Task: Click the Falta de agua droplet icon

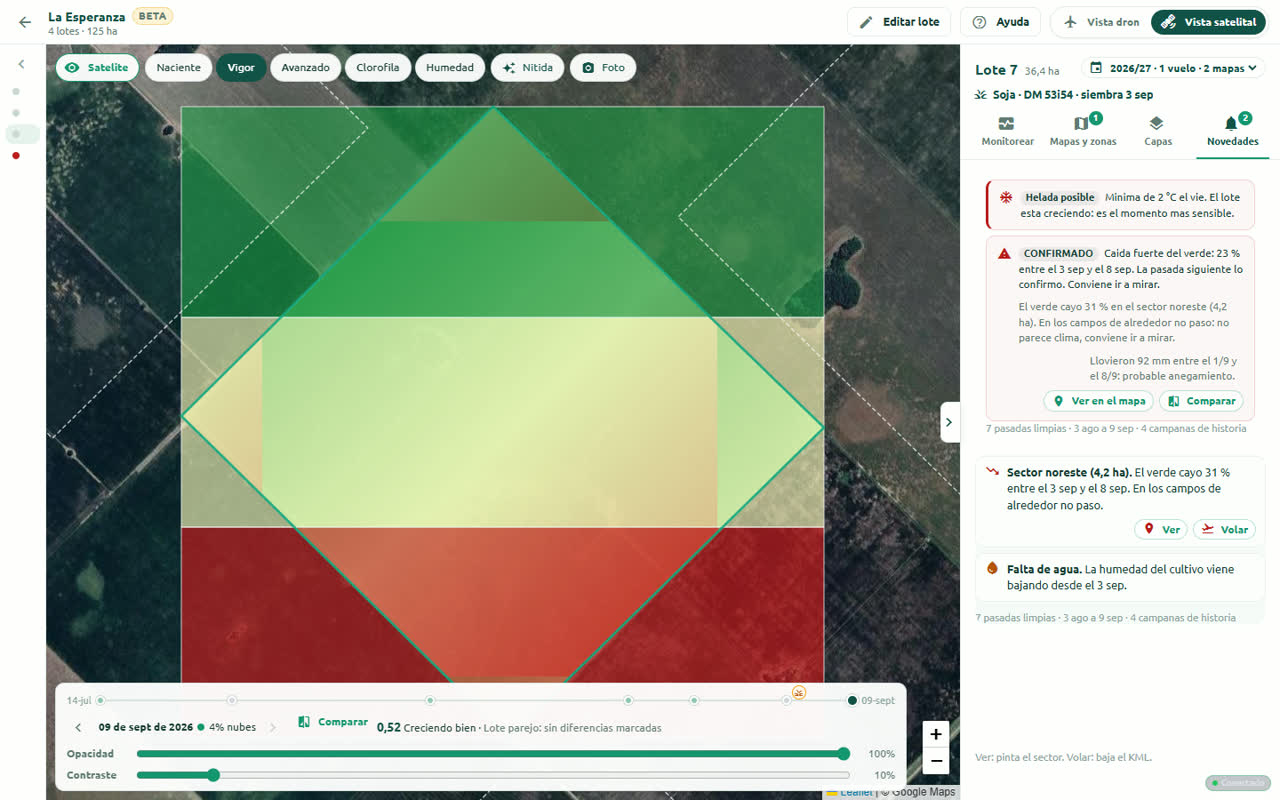Action: [993, 568]
